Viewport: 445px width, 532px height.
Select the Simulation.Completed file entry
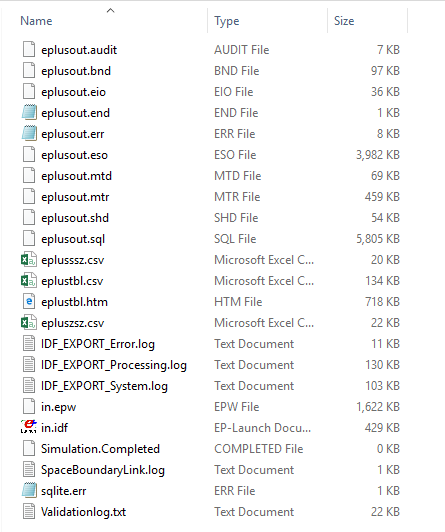click(100, 449)
